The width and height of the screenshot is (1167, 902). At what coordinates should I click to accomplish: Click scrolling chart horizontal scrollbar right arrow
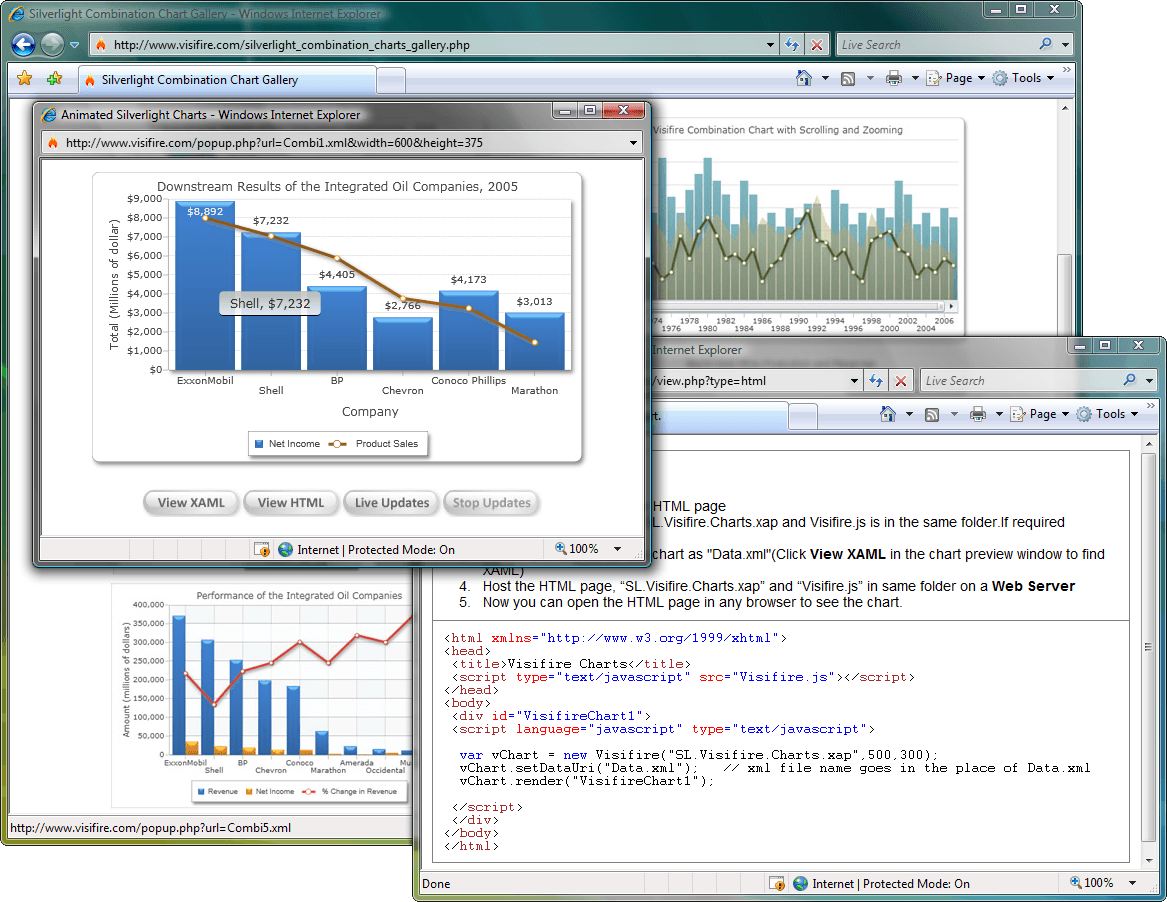pos(951,306)
